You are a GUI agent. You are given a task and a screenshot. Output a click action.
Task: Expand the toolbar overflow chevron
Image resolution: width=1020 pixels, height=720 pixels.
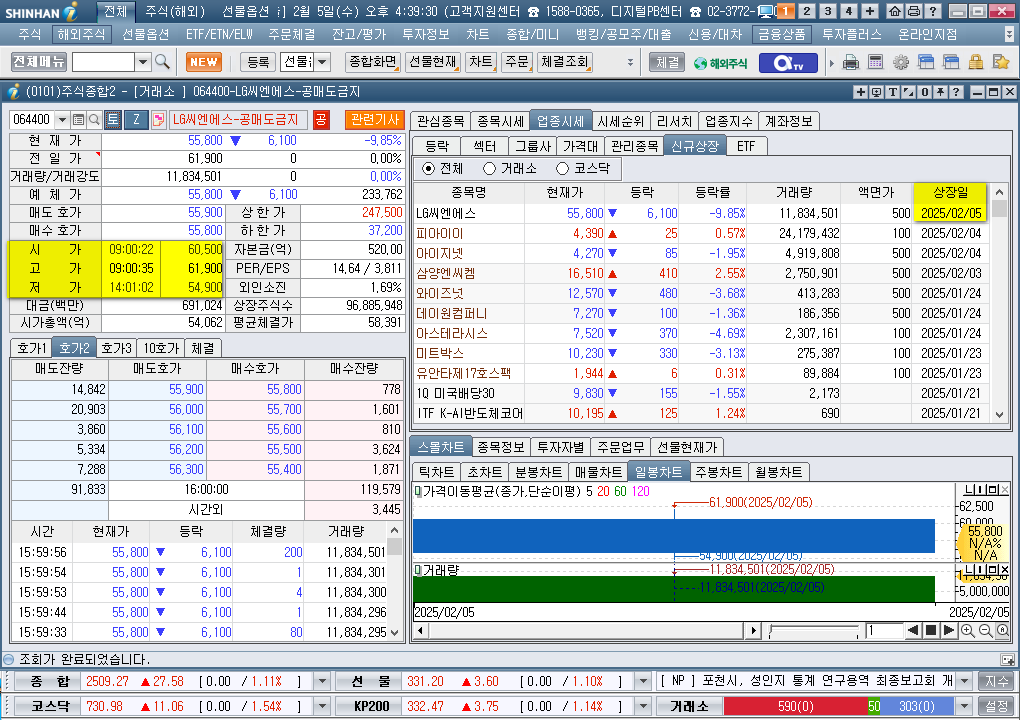630,62
